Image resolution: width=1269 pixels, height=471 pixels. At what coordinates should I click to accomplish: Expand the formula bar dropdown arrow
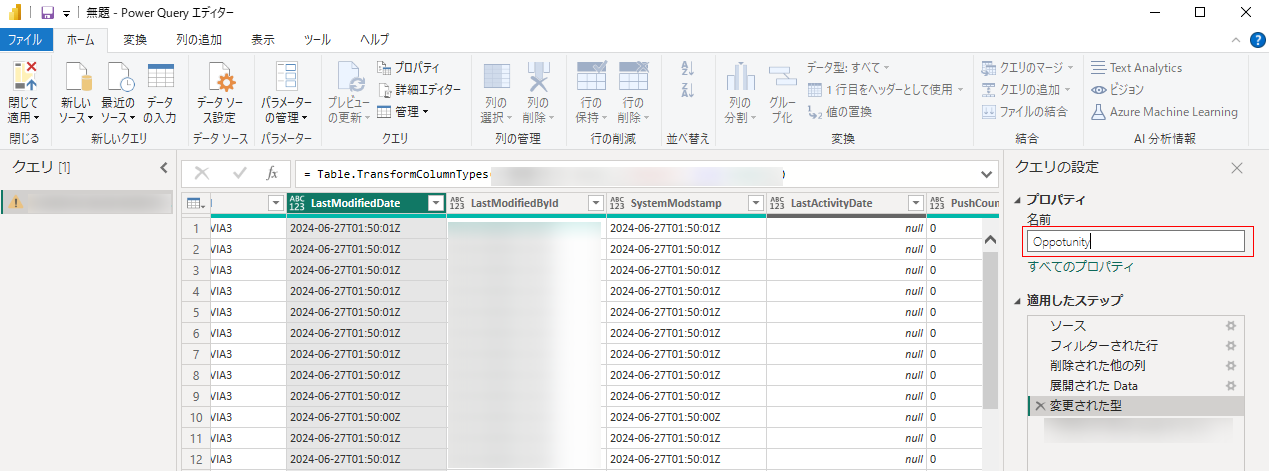coord(987,174)
